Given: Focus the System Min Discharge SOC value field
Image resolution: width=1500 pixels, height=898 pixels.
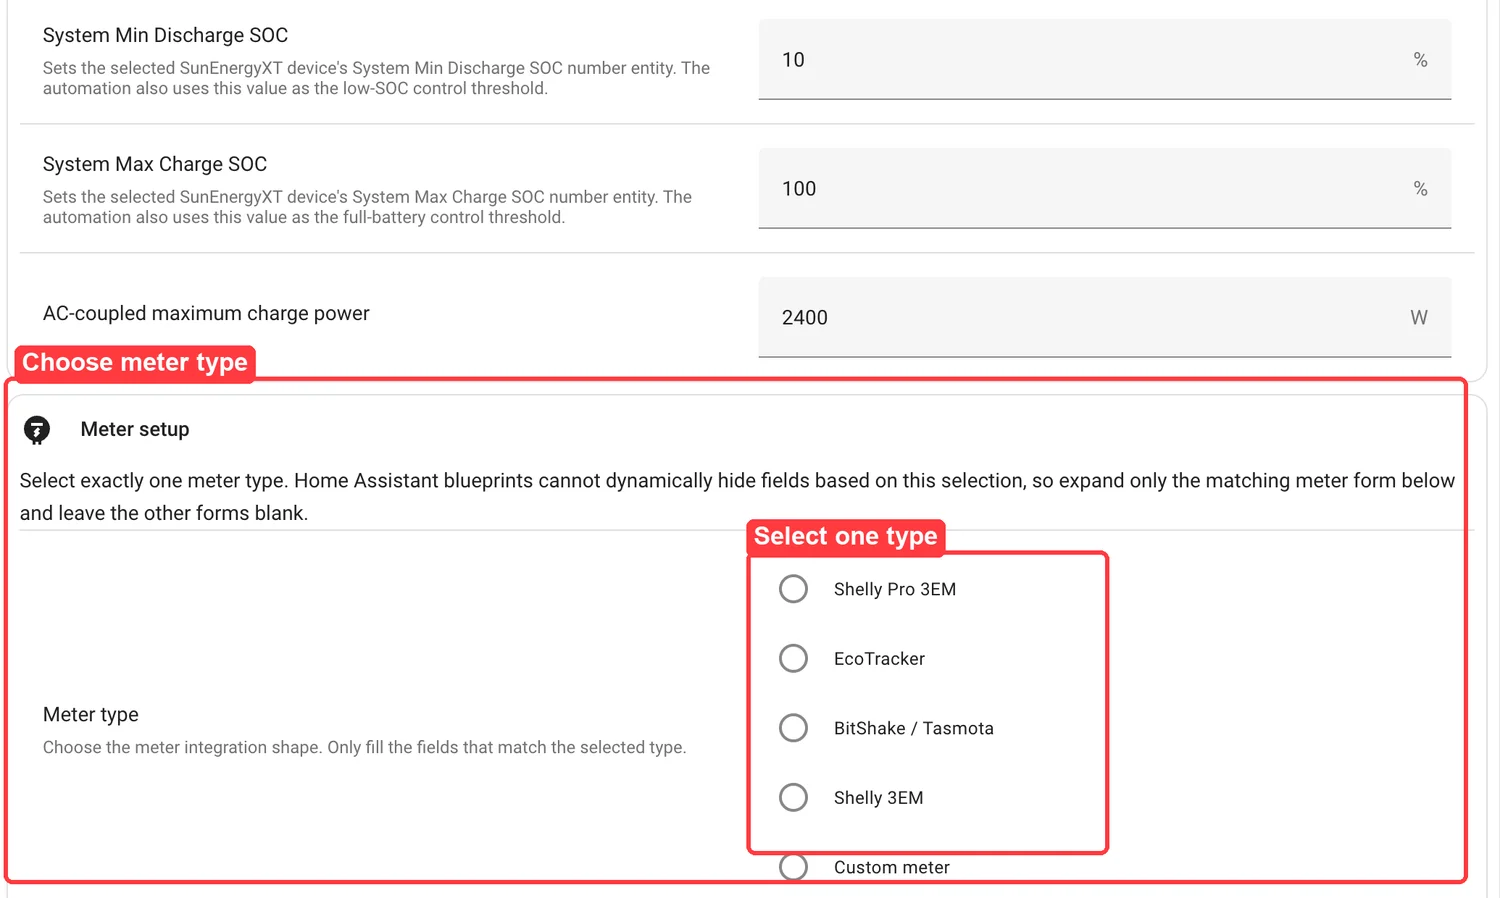Looking at the screenshot, I should click(1104, 60).
